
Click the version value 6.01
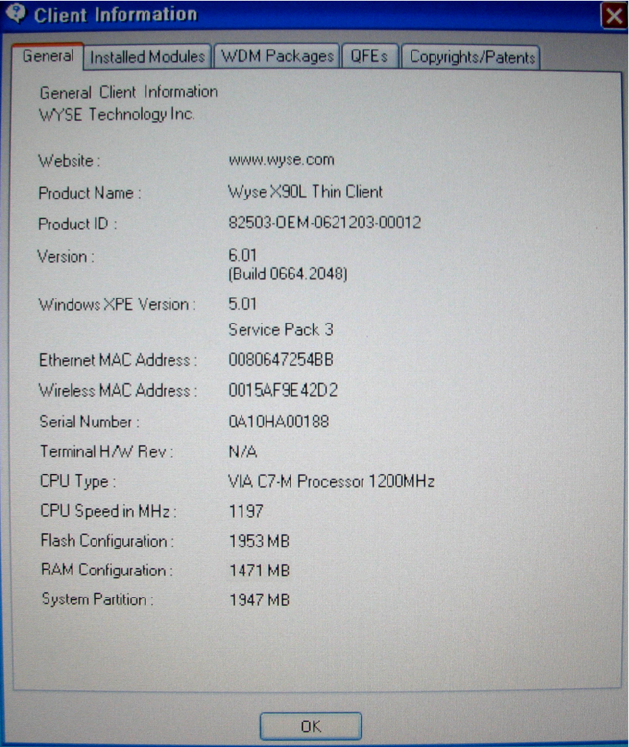[x=242, y=255]
